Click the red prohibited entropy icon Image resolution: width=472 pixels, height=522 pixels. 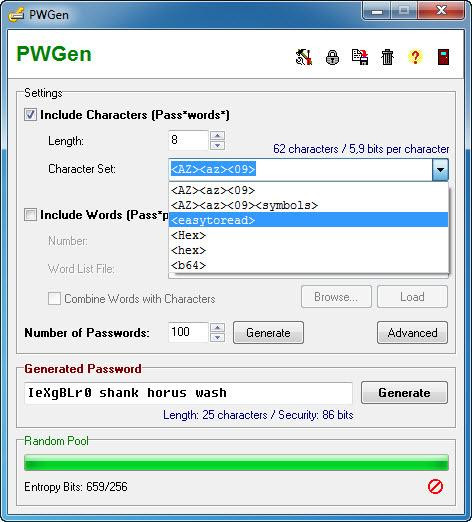click(435, 487)
